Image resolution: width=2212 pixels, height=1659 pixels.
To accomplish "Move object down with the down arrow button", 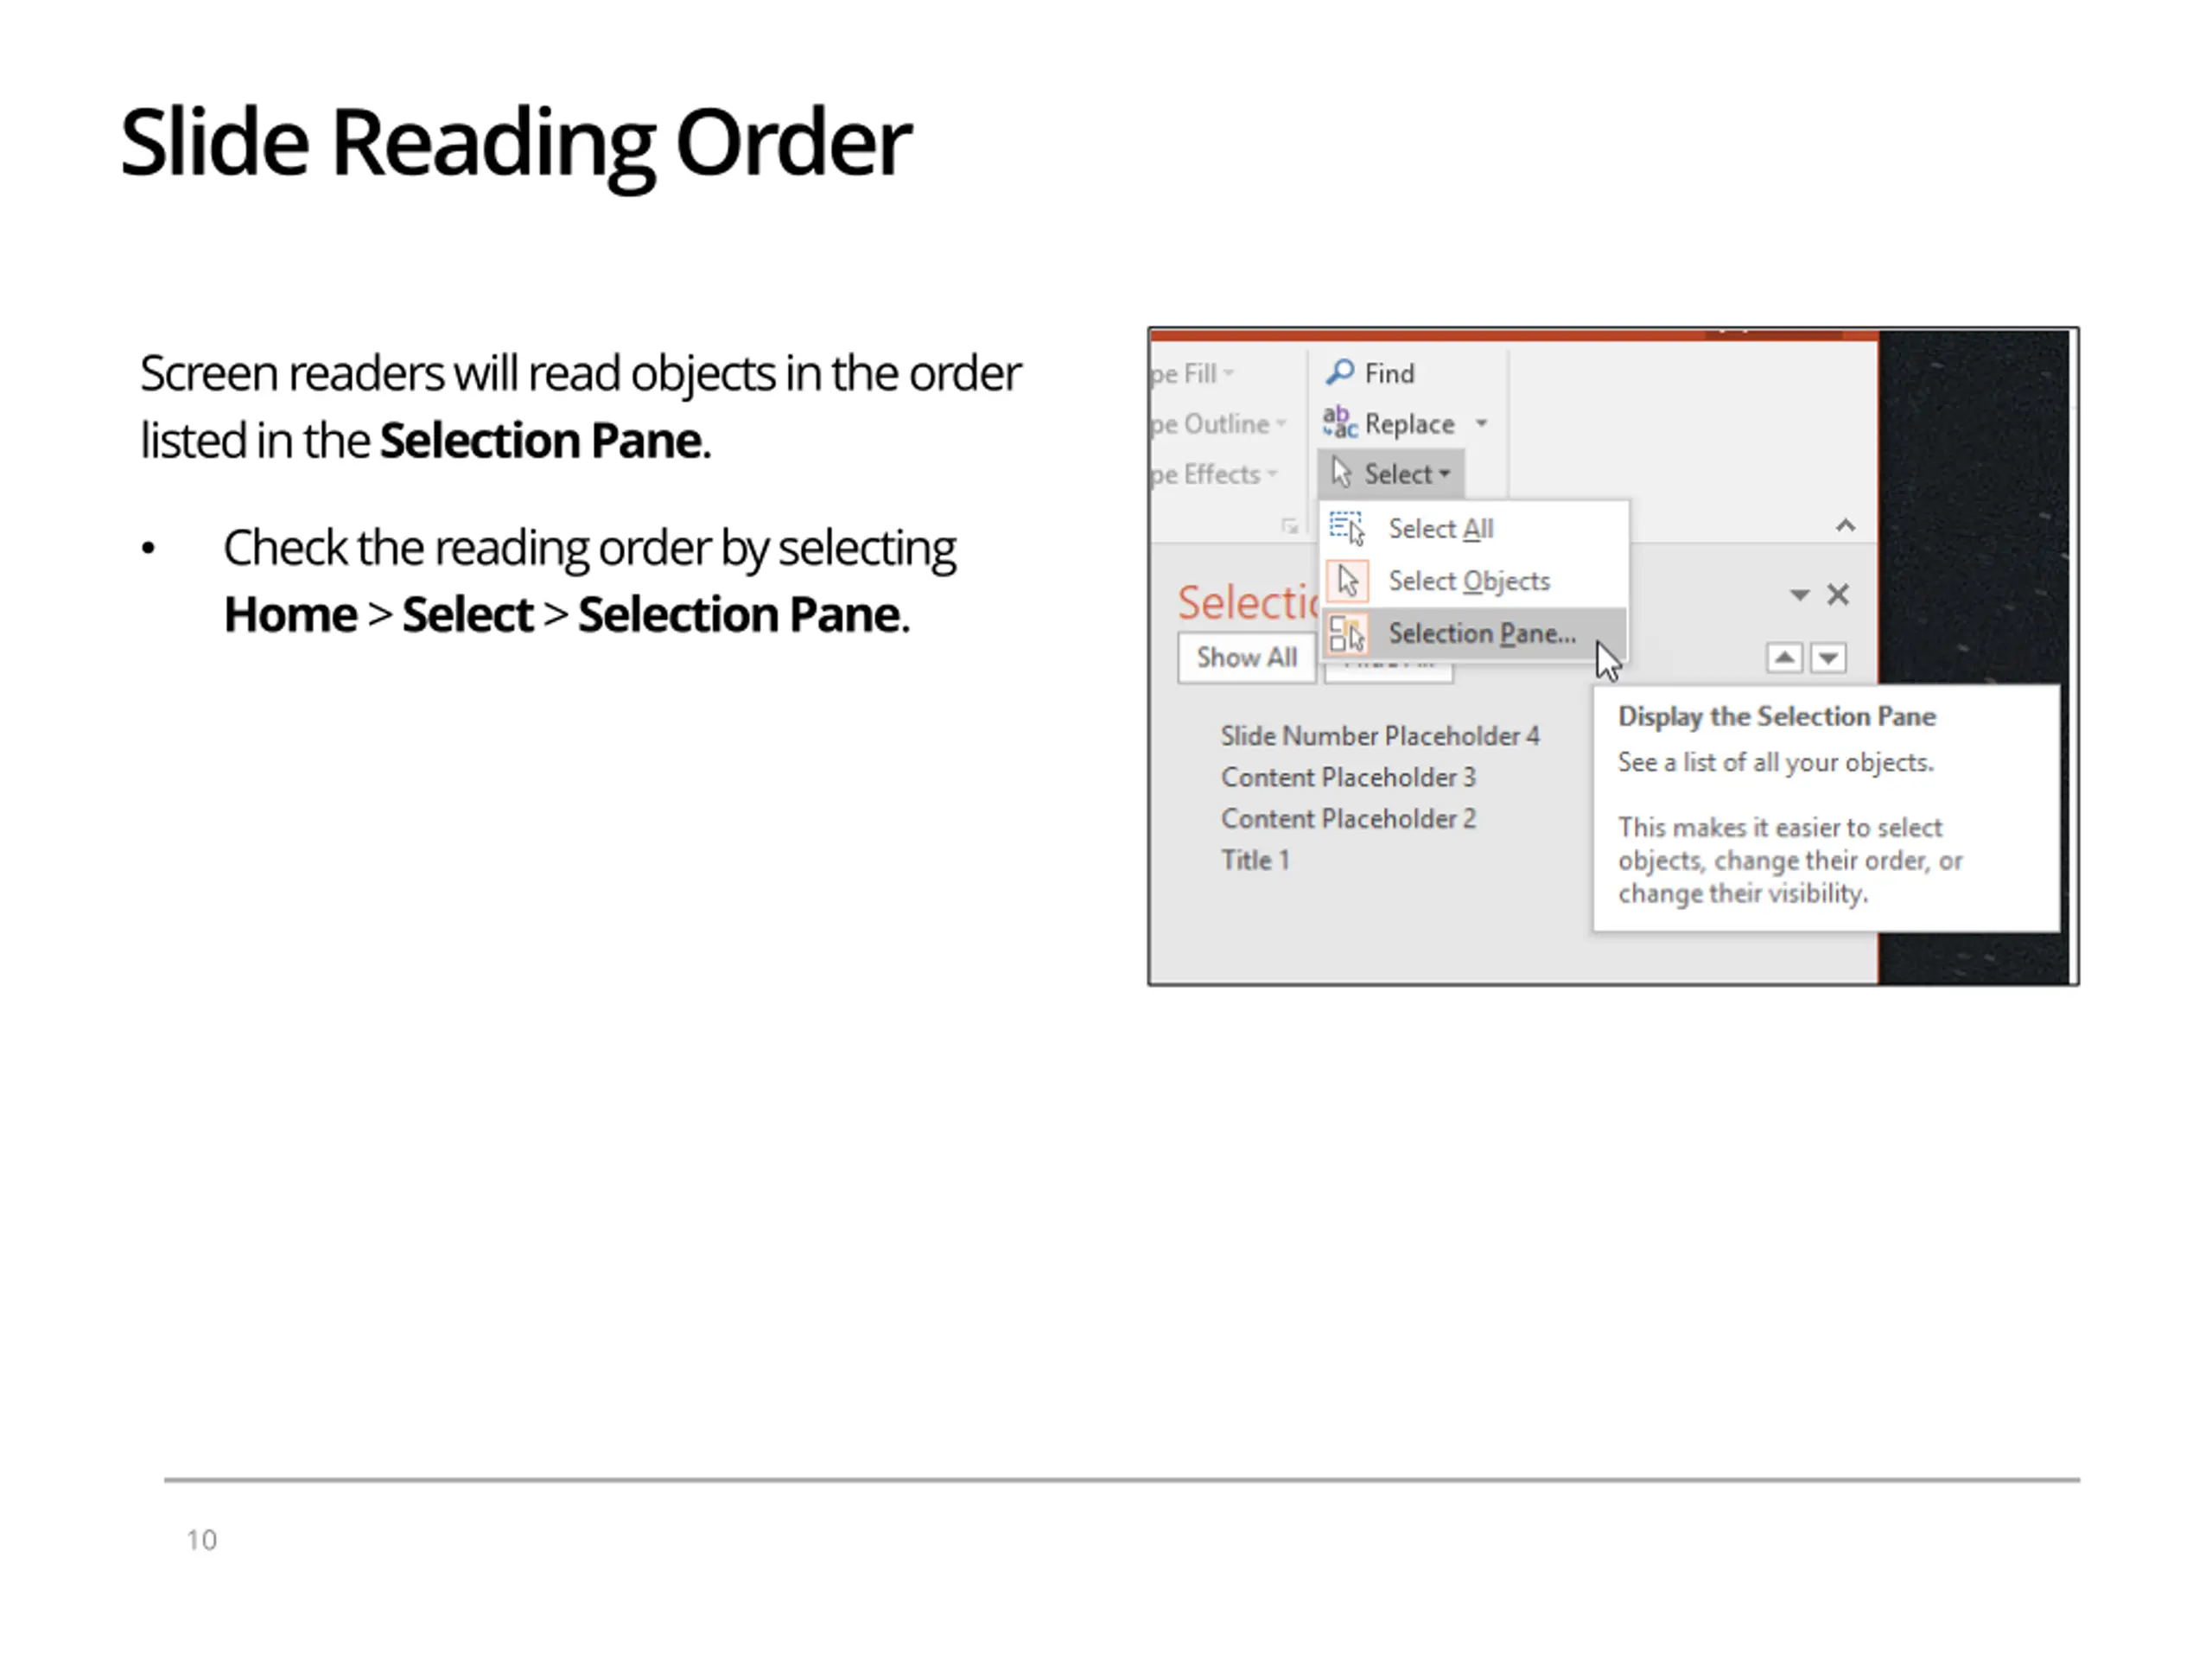I will [x=1828, y=658].
